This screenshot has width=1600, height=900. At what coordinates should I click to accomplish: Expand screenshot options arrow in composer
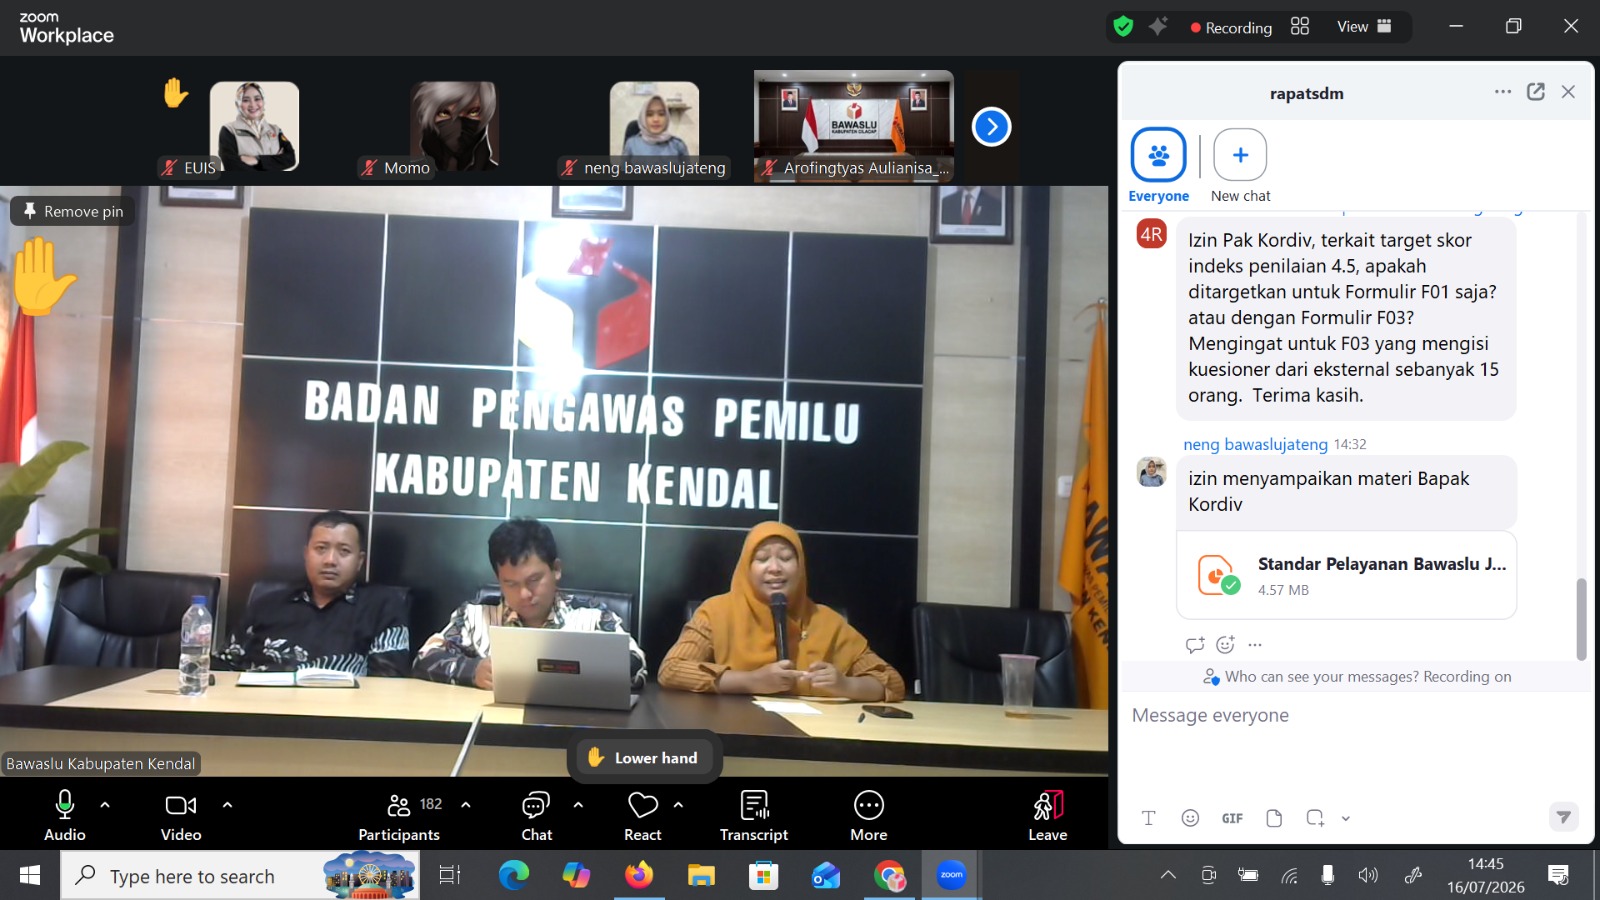point(1346,818)
